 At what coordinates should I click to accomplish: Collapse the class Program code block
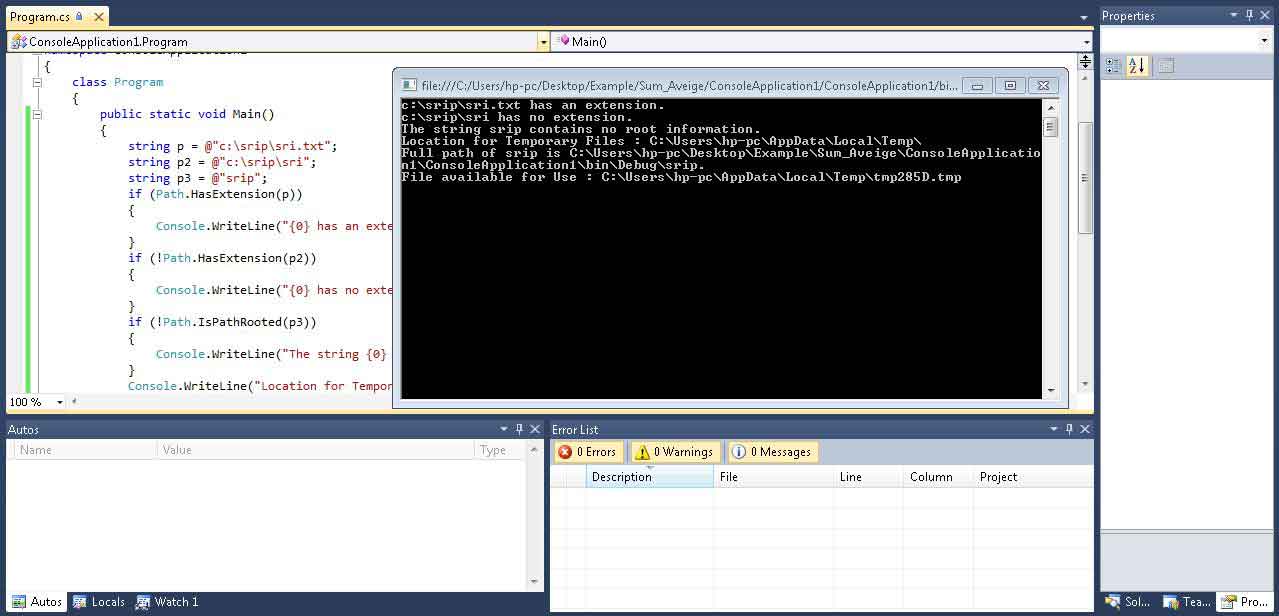click(37, 82)
